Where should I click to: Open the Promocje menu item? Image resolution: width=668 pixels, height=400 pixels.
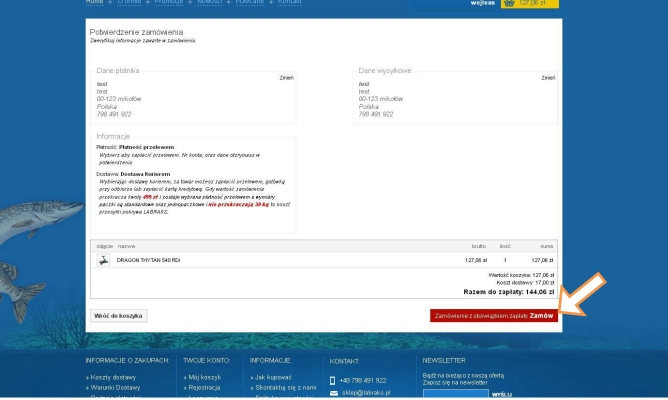[x=169, y=2]
